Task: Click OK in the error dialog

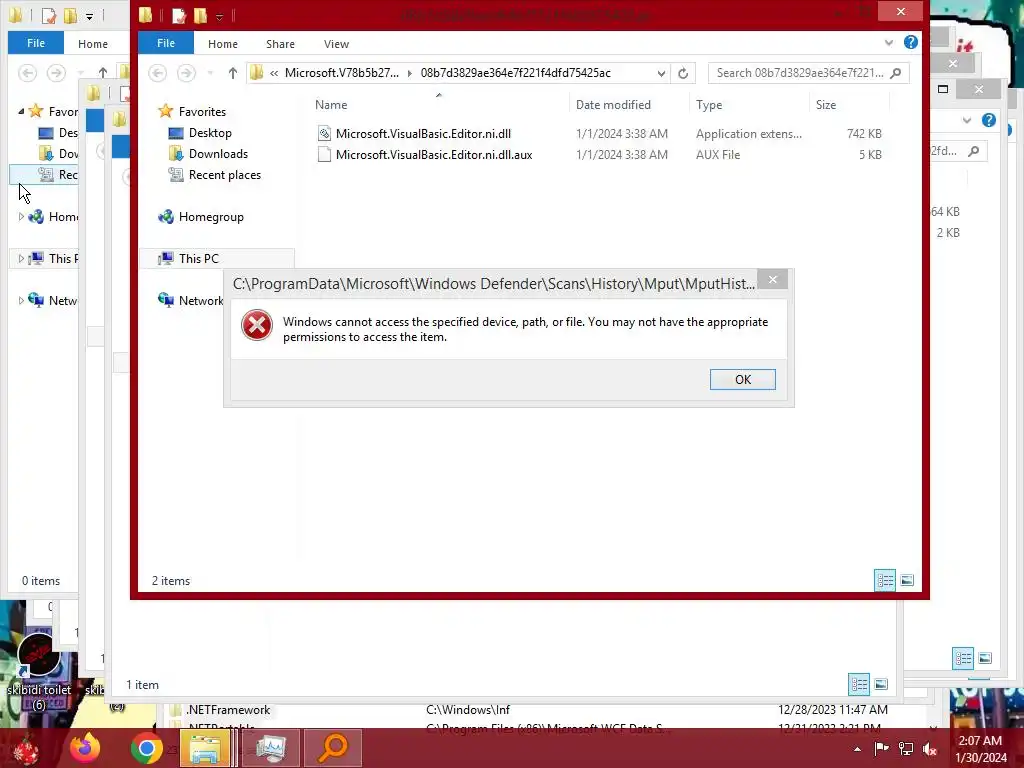Action: [743, 379]
